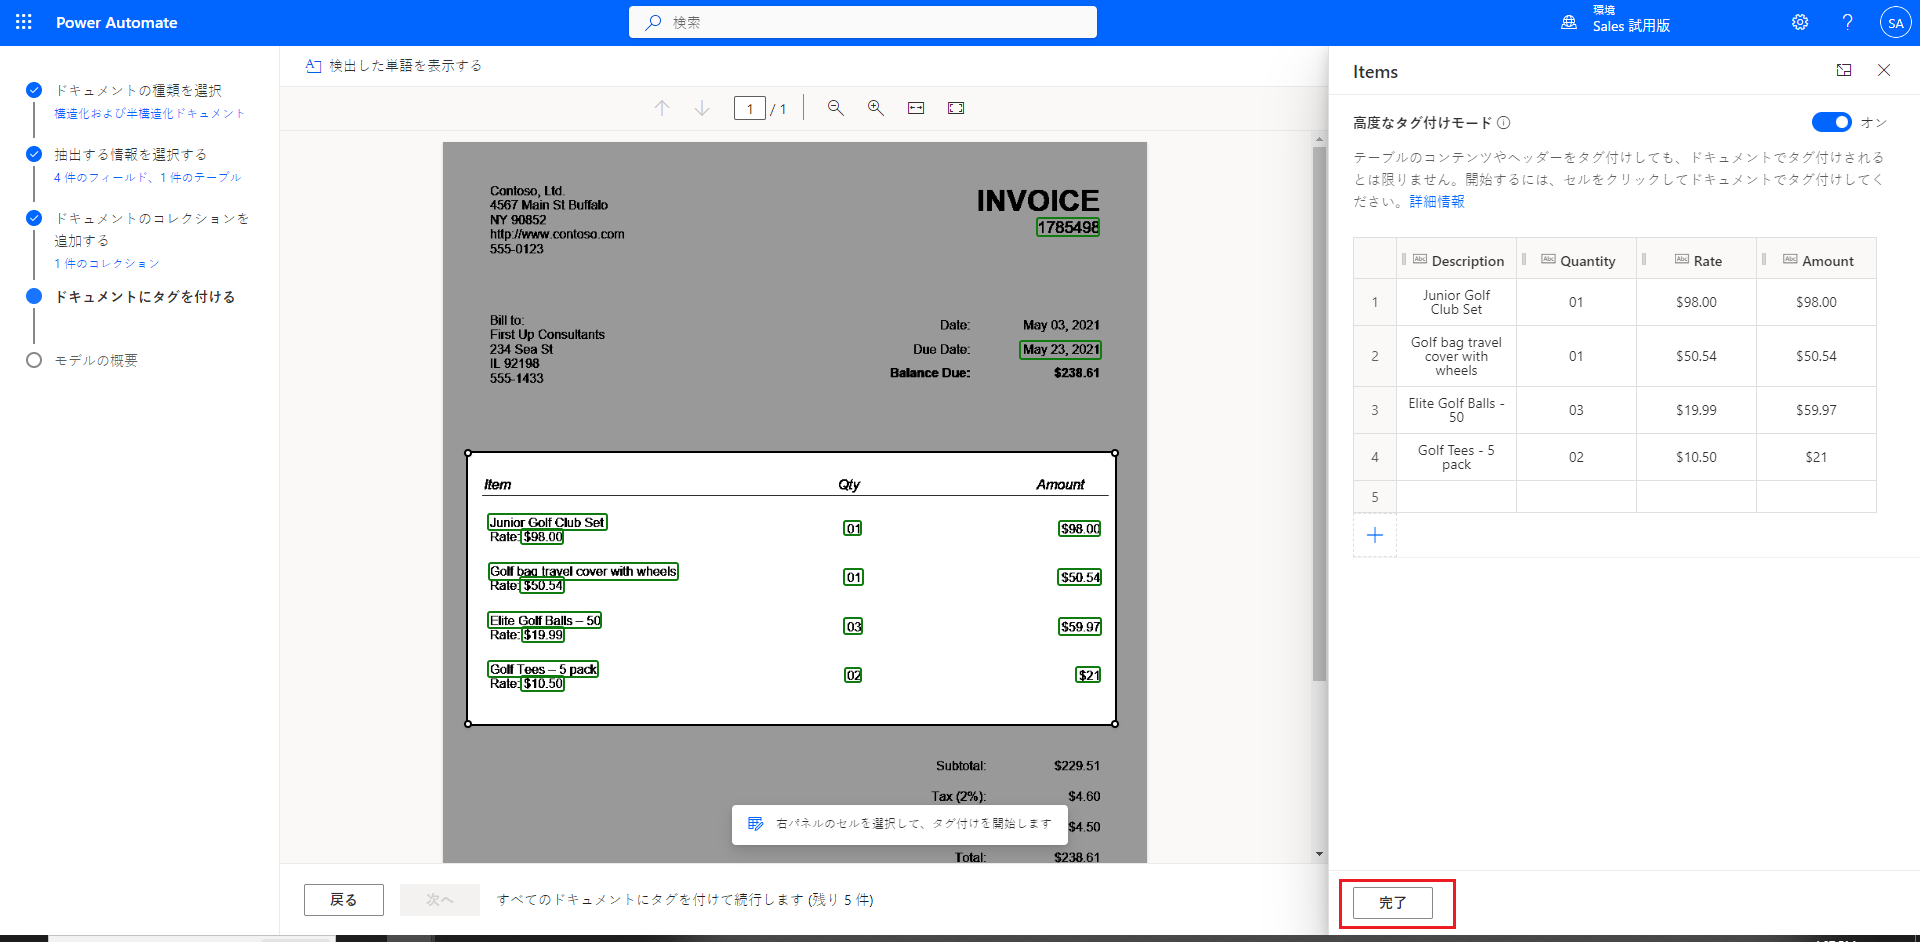The image size is (1920, 942).
Task: Click plus icon to add table row
Action: coord(1375,535)
